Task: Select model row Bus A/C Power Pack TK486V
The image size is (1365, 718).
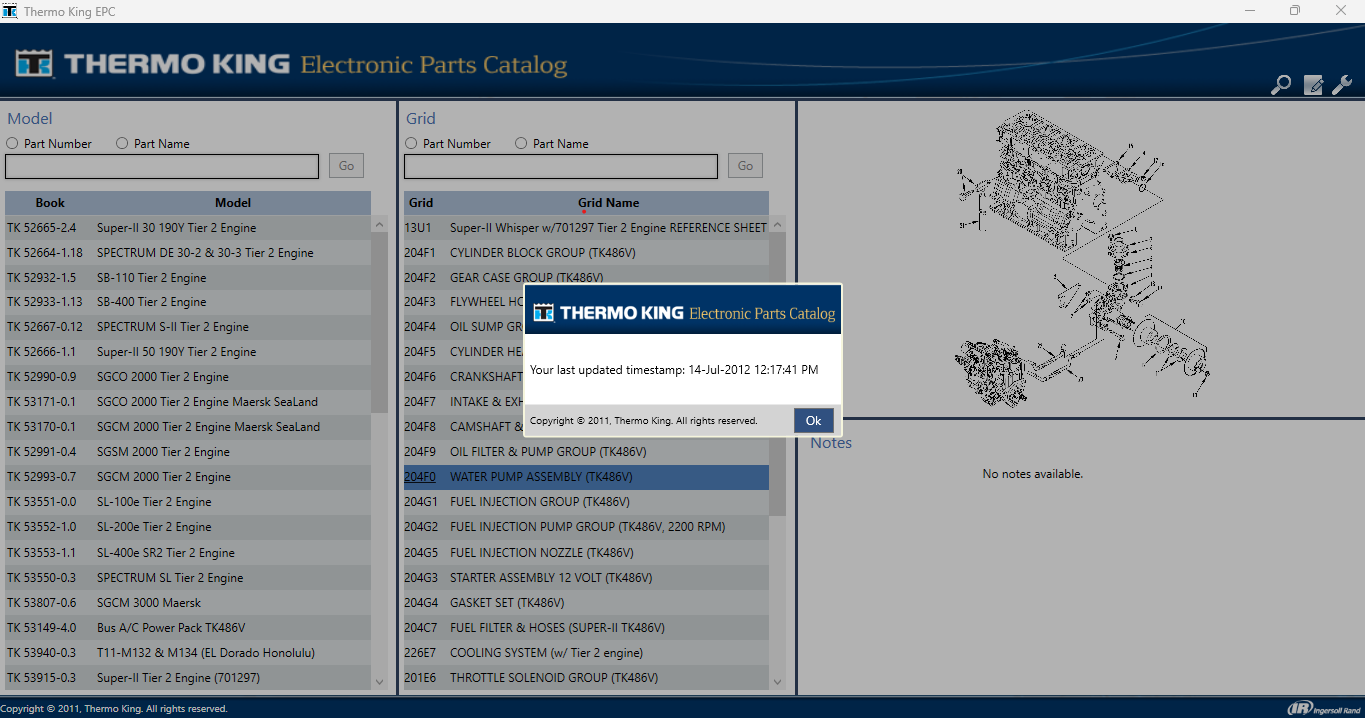Action: [x=188, y=628]
